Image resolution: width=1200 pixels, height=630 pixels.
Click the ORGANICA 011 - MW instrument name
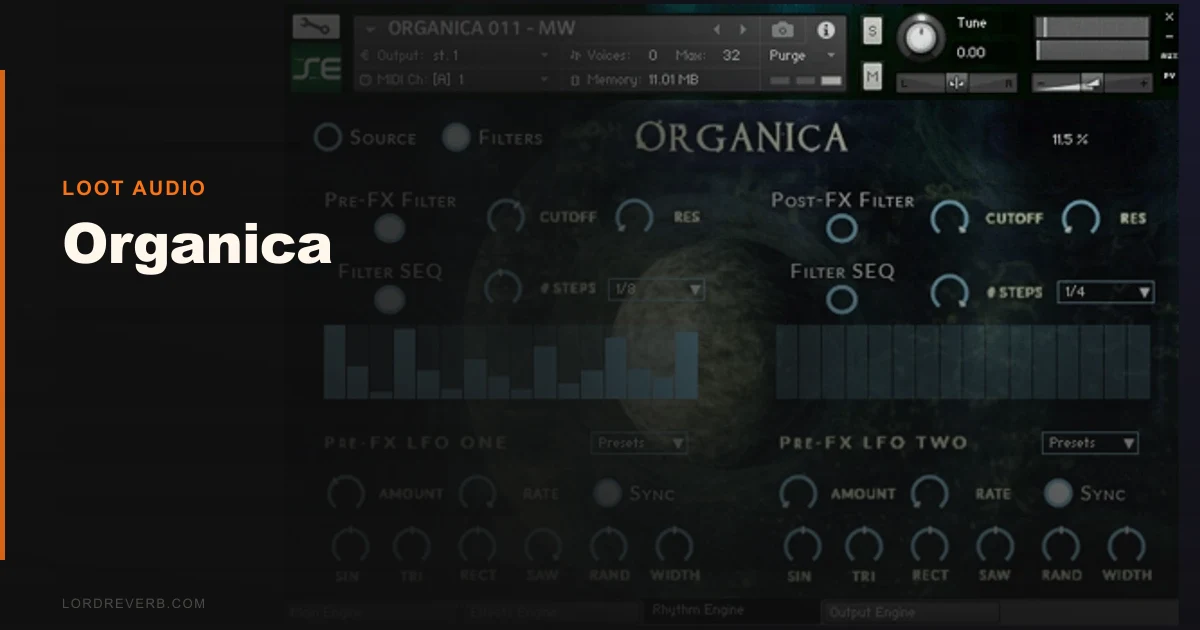coord(482,29)
